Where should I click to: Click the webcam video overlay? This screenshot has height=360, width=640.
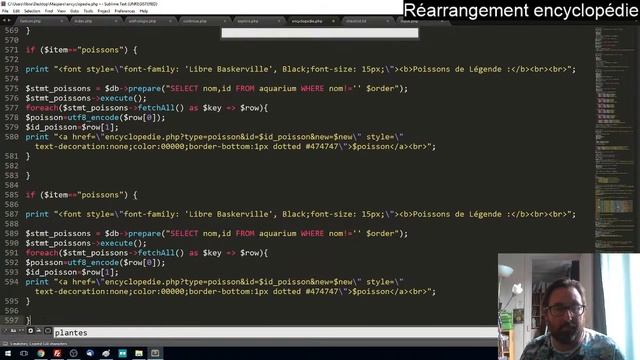pyautogui.click(x=569, y=307)
